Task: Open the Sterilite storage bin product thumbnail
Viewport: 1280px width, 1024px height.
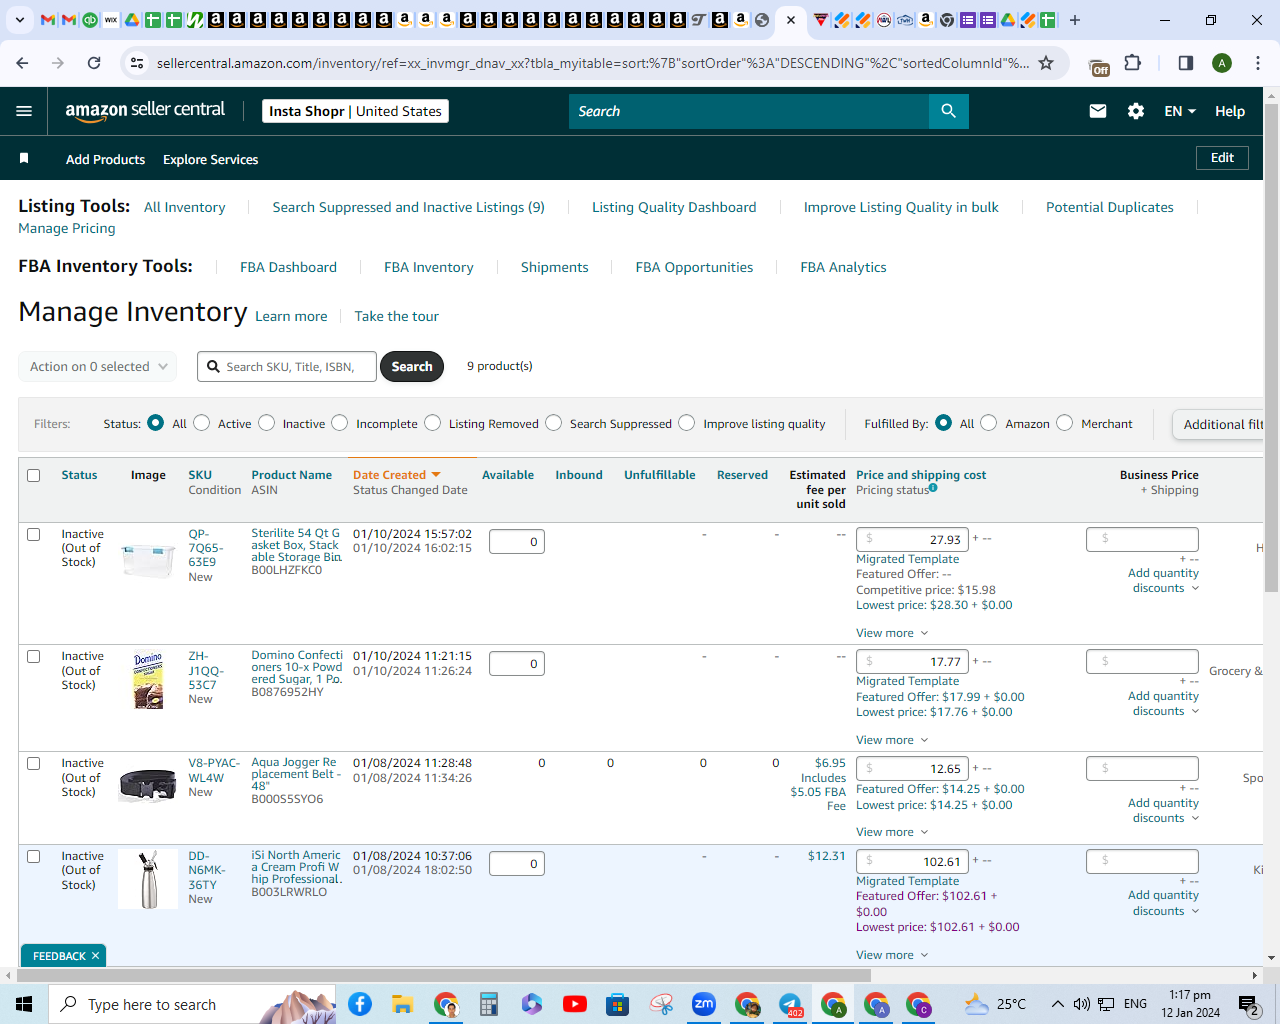Action: click(x=148, y=560)
